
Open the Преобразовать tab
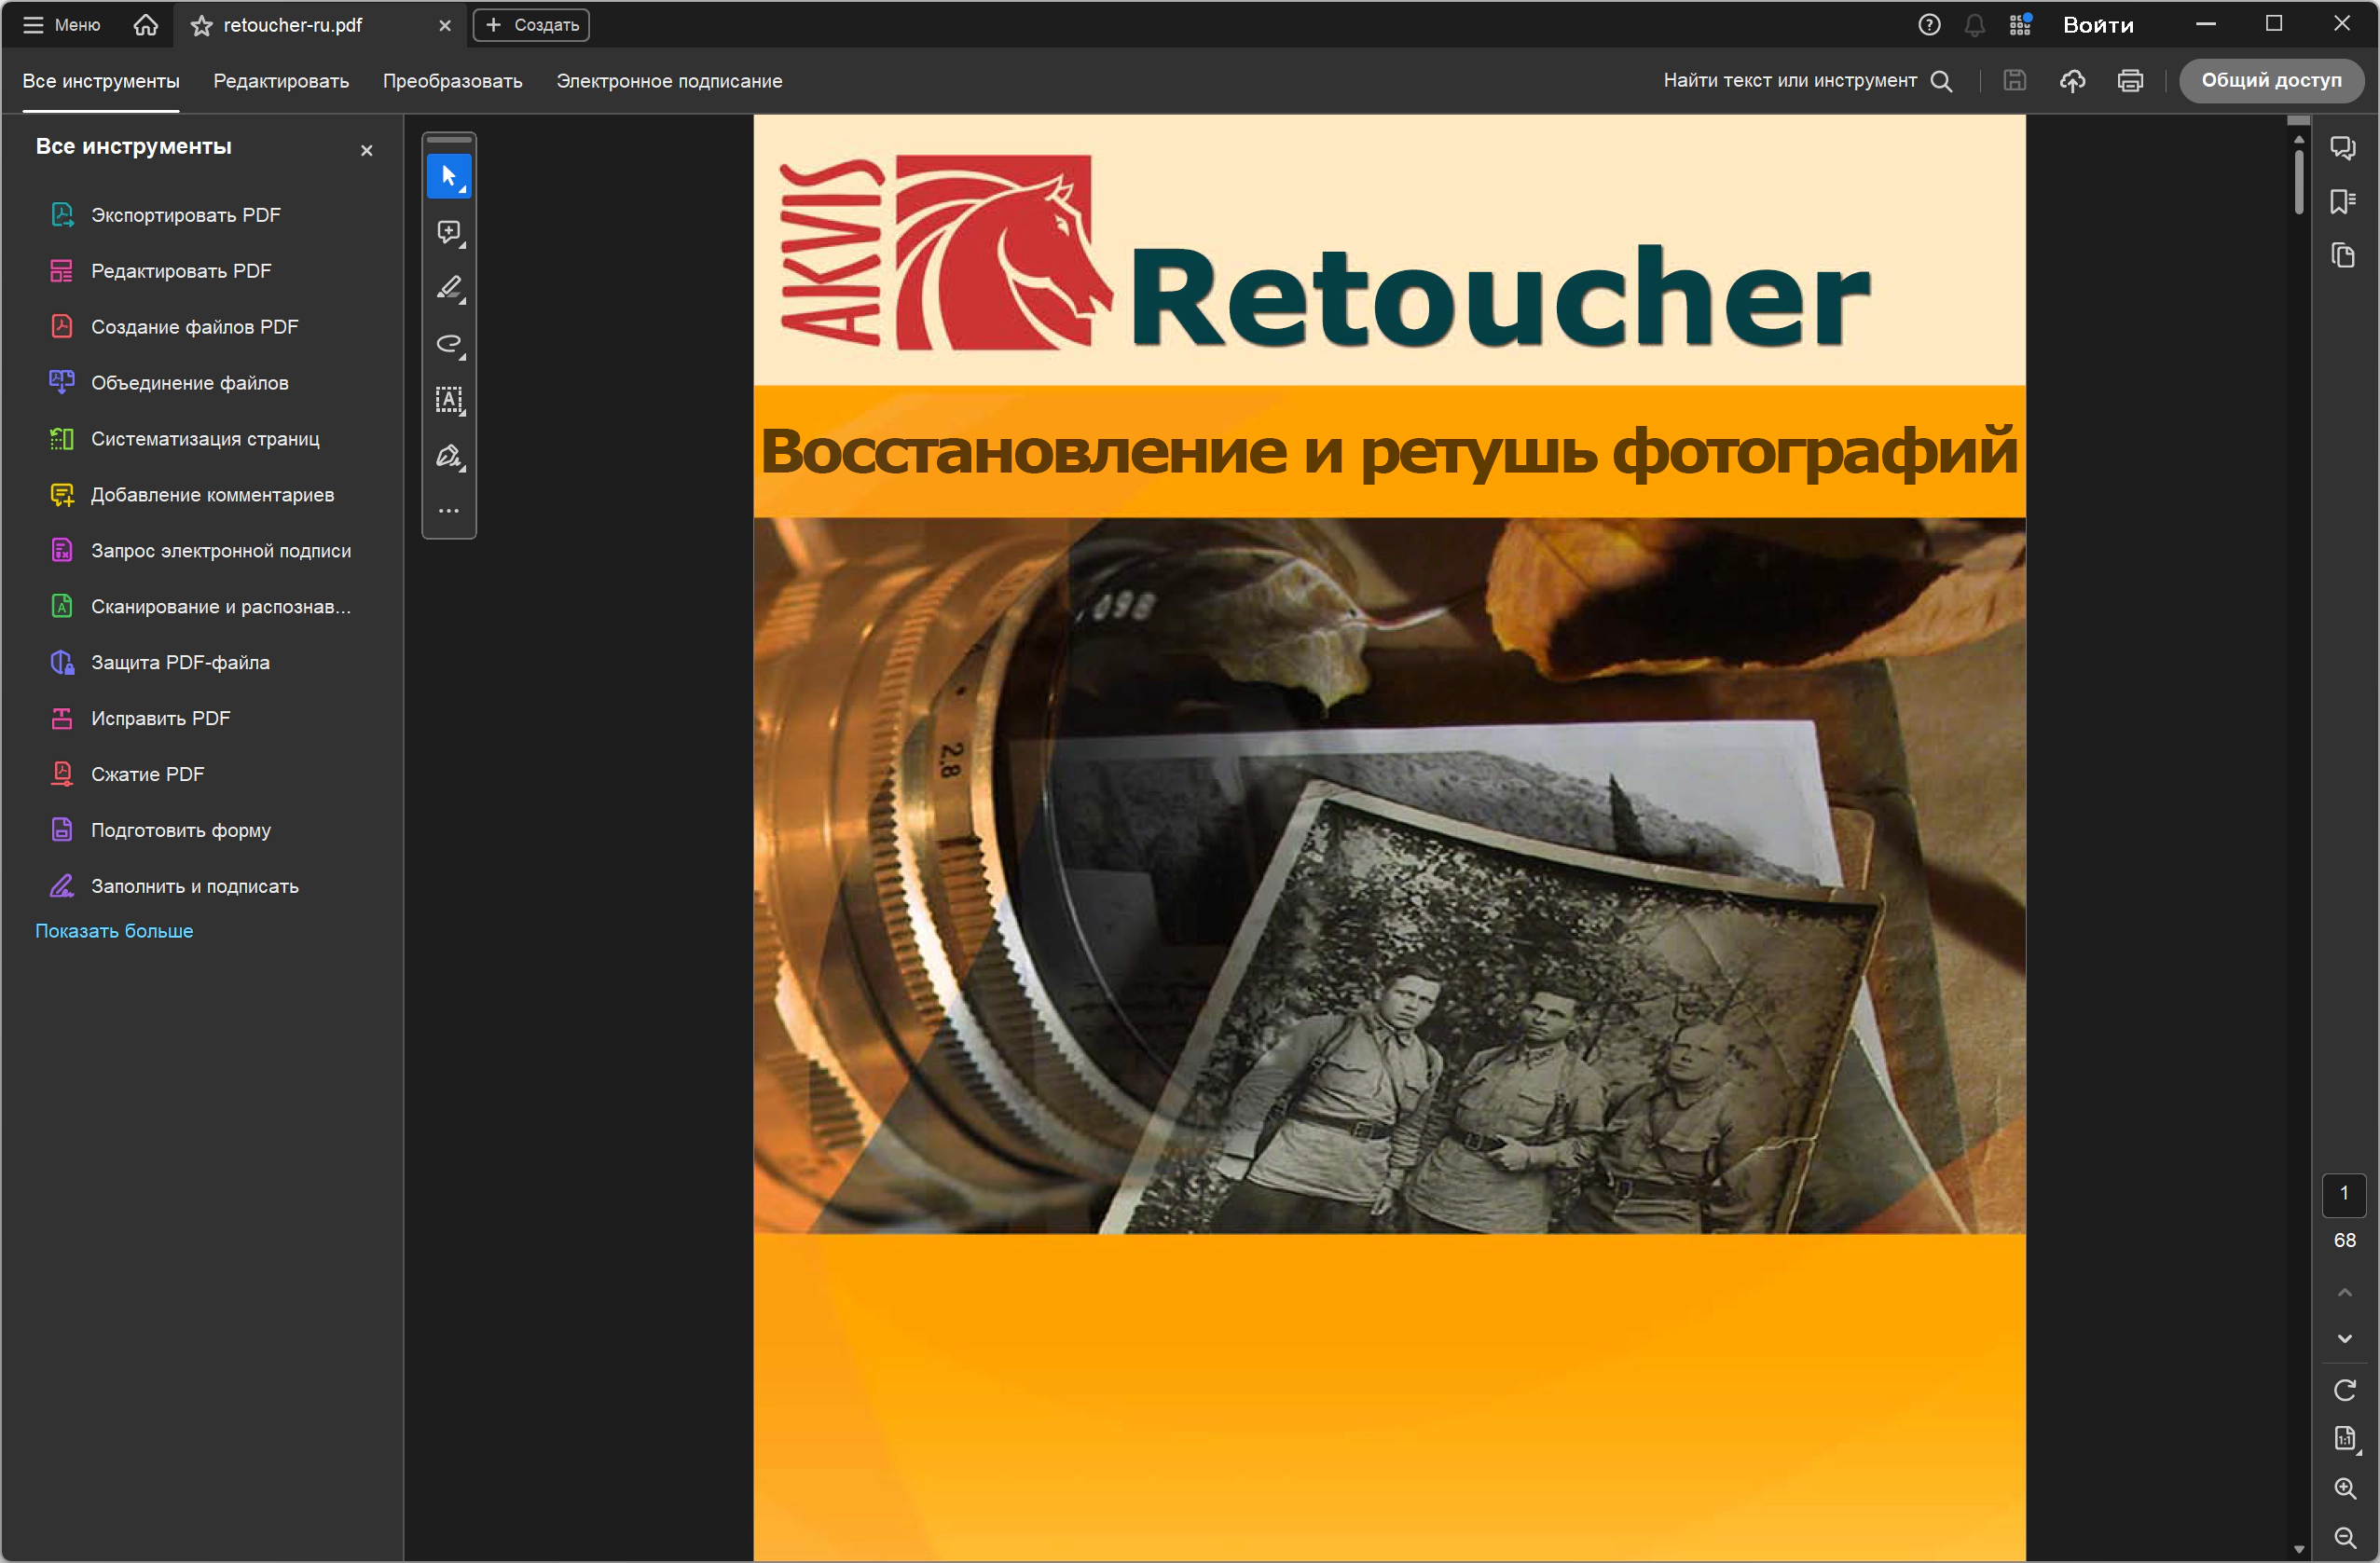coord(452,81)
